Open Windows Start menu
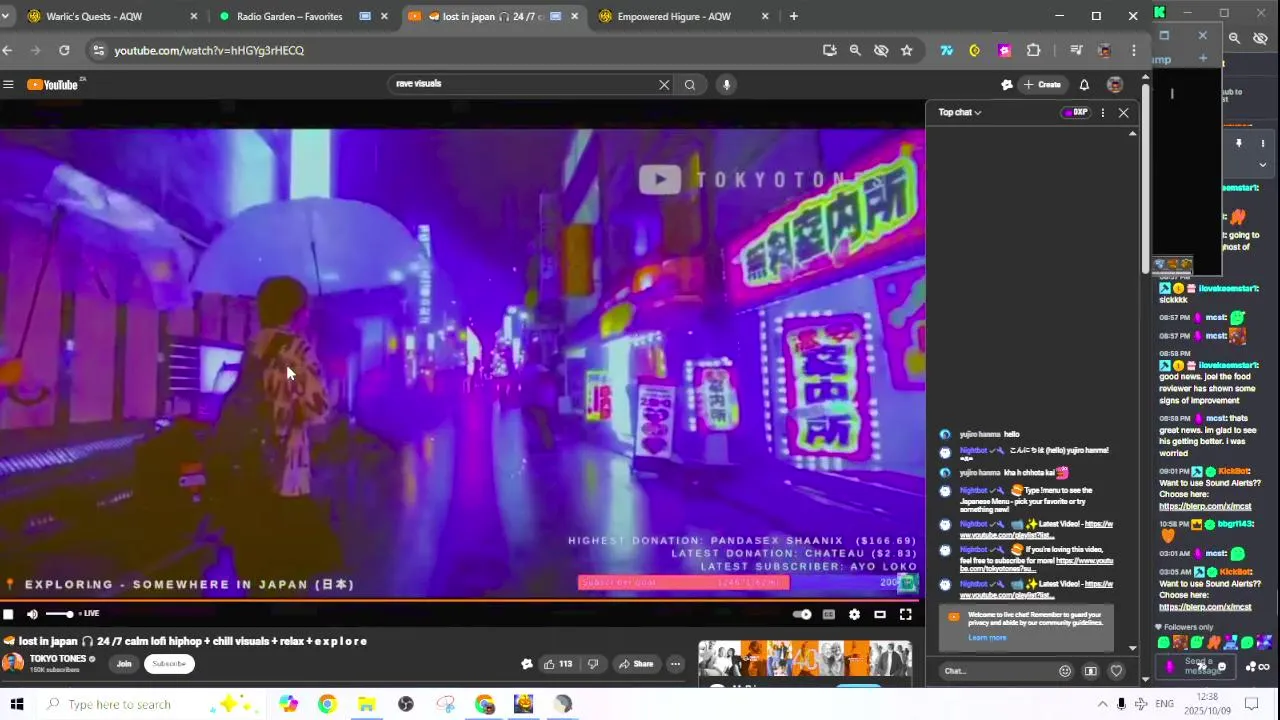The width and height of the screenshot is (1280, 720). tap(16, 704)
